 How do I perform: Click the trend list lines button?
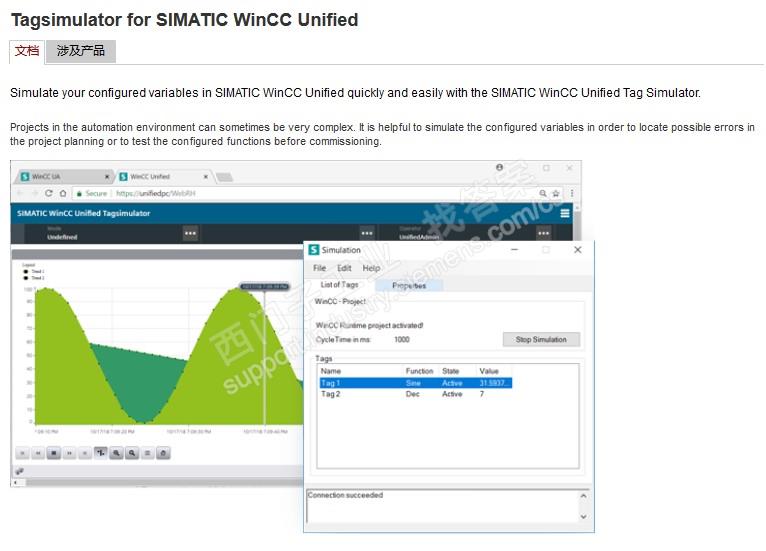(148, 453)
